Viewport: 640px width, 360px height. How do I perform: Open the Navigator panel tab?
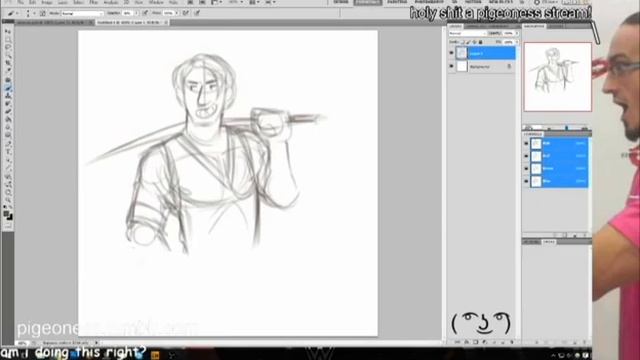(x=534, y=26)
